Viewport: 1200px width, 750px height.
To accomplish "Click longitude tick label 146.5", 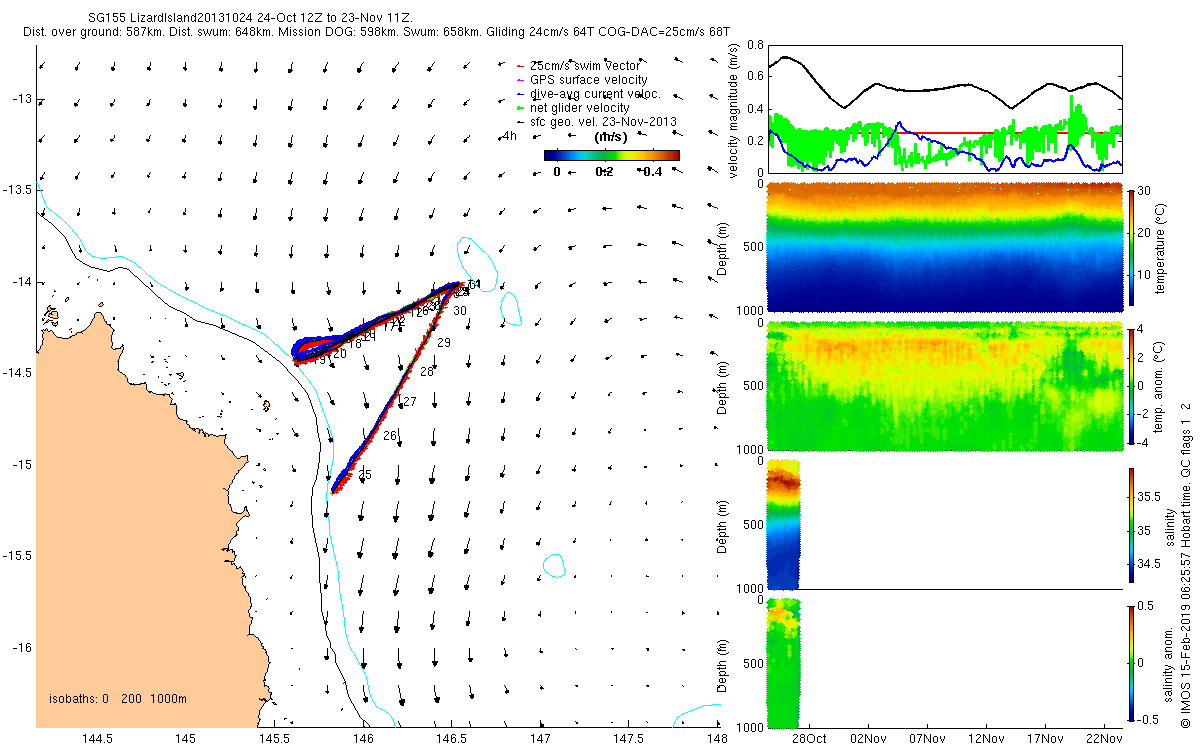I will coord(452,740).
